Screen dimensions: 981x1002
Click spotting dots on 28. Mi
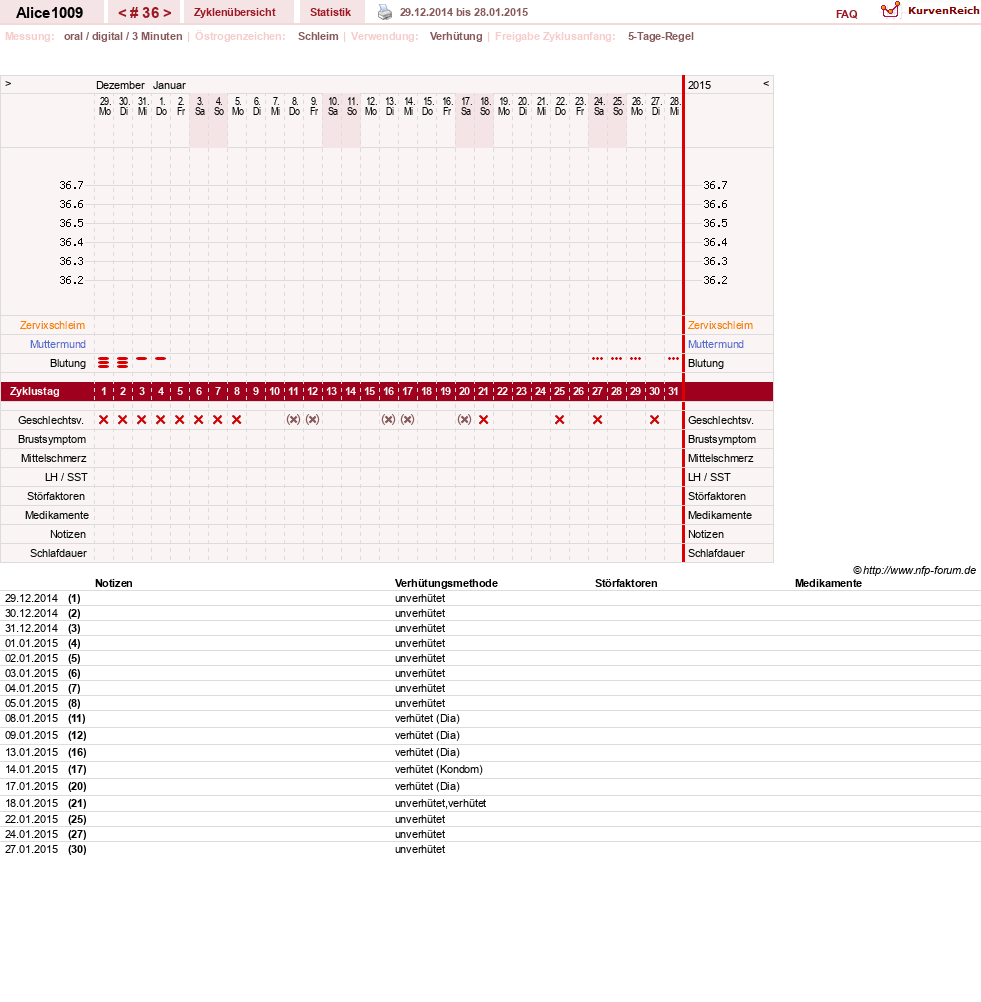point(674,358)
